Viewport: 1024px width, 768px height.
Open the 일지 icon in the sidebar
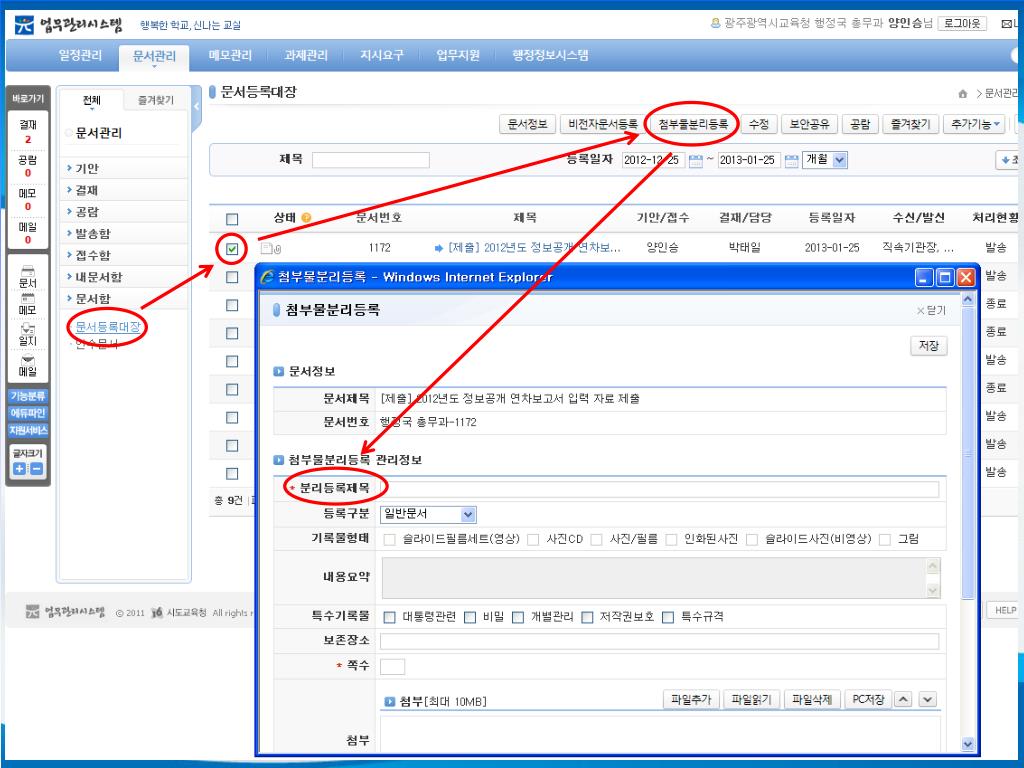(x=27, y=334)
